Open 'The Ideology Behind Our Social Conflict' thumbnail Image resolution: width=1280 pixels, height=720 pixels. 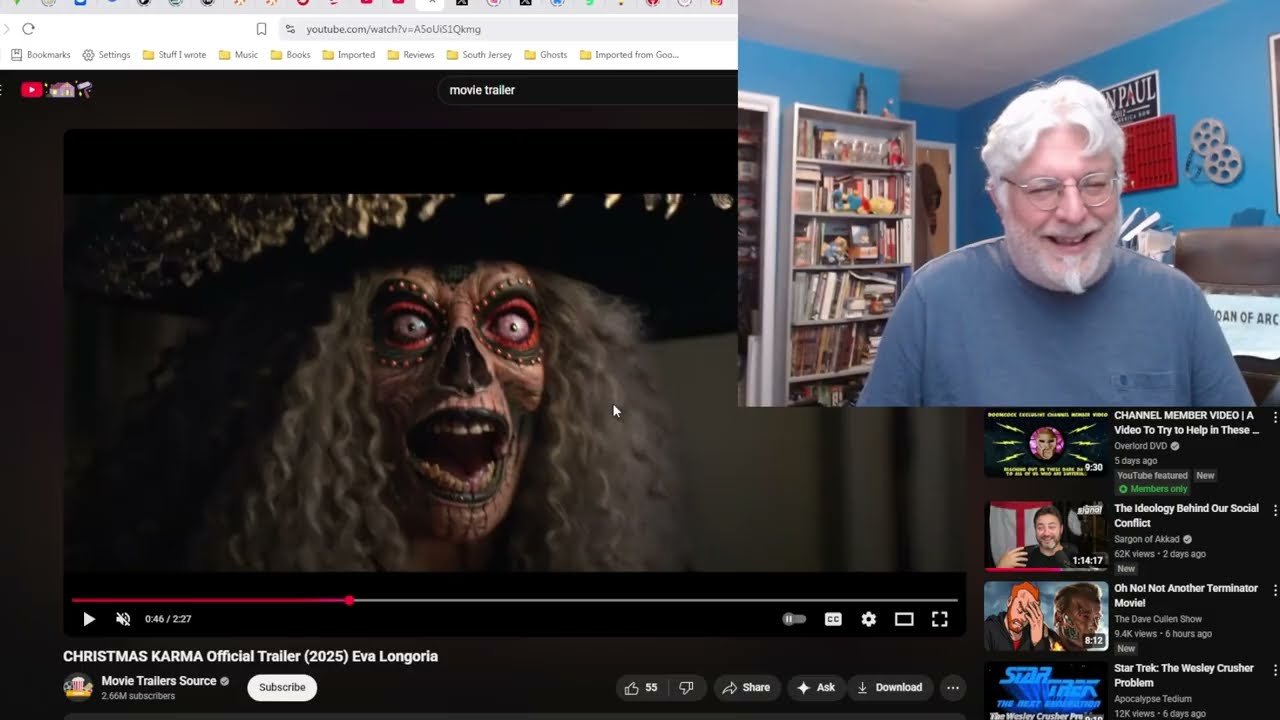click(x=1046, y=536)
